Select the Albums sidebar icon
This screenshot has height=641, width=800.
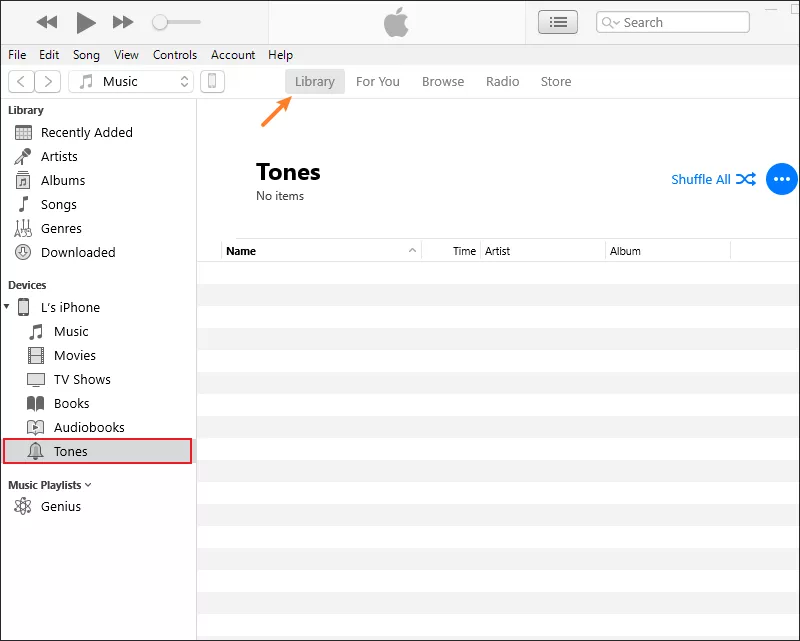[x=22, y=180]
